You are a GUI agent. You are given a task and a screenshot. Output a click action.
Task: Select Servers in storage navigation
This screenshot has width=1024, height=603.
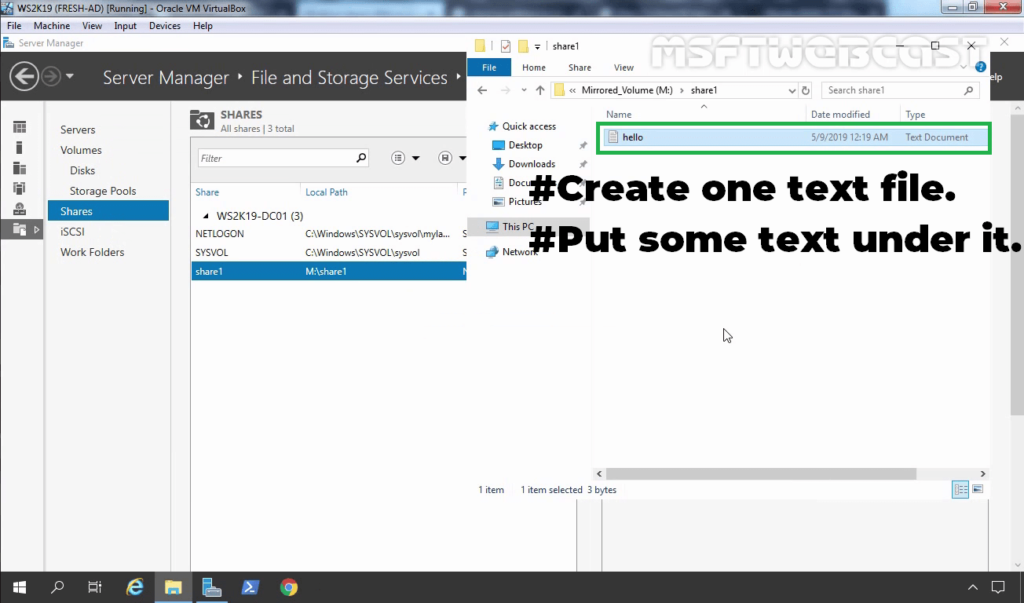pyautogui.click(x=78, y=129)
